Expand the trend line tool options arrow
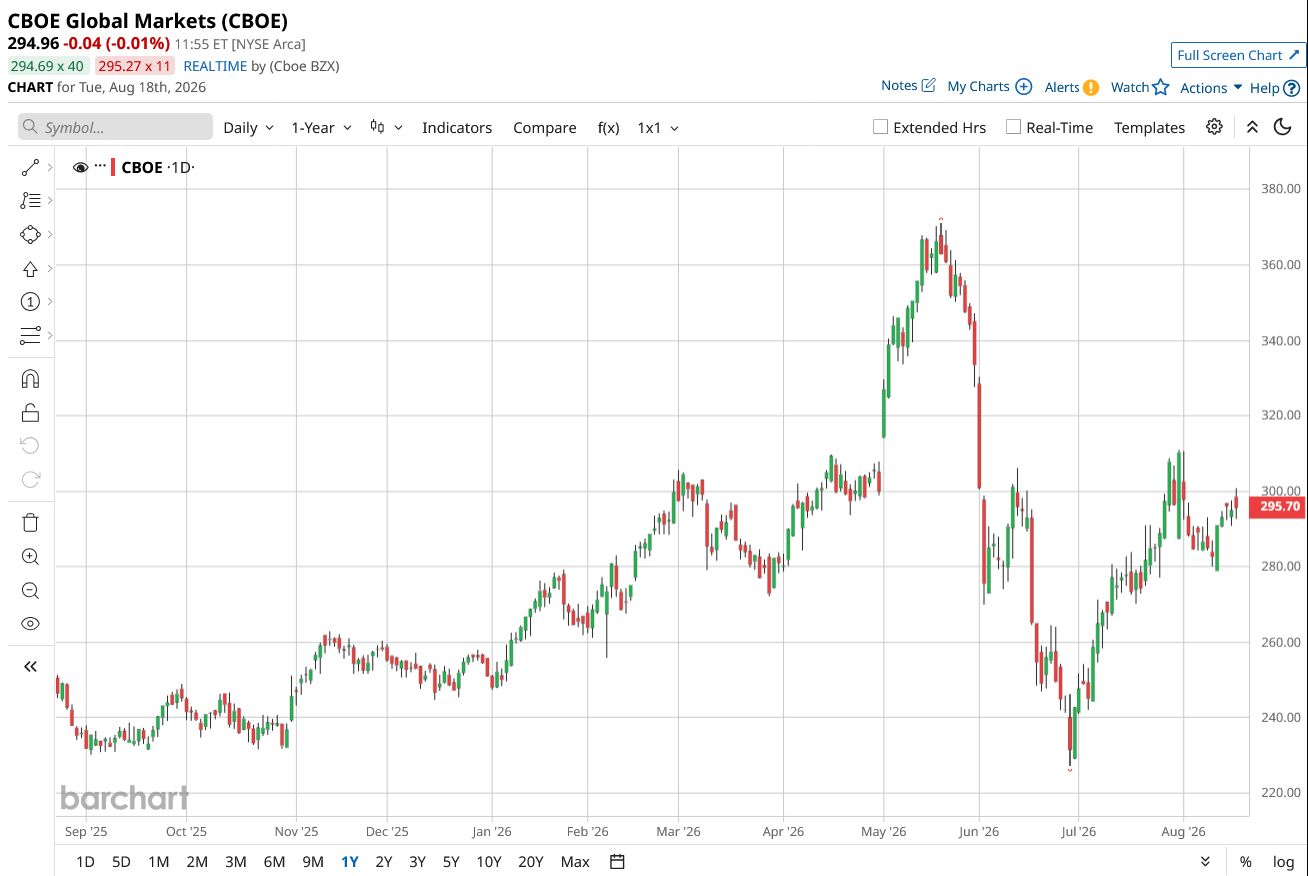Viewport: 1308px width, 876px height. (x=50, y=168)
